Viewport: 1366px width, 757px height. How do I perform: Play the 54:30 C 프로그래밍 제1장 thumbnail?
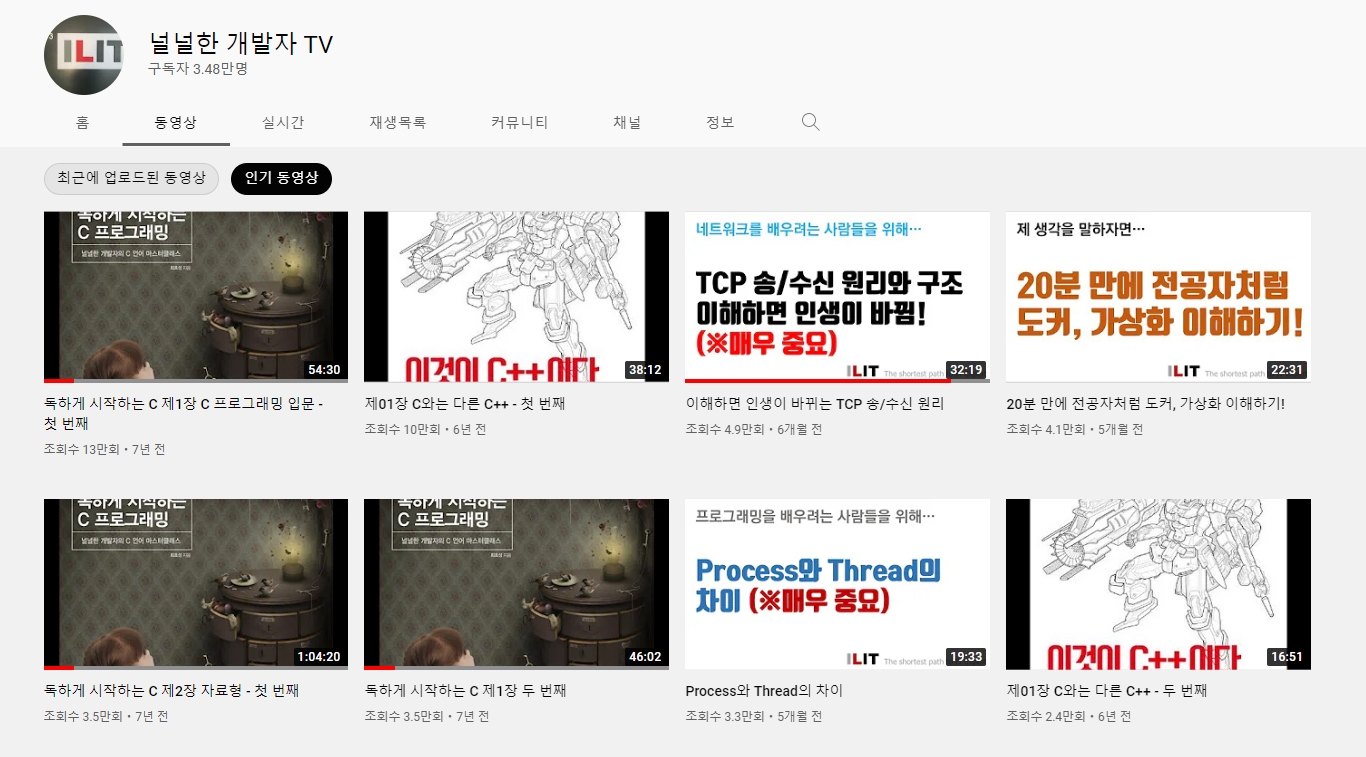pos(196,297)
